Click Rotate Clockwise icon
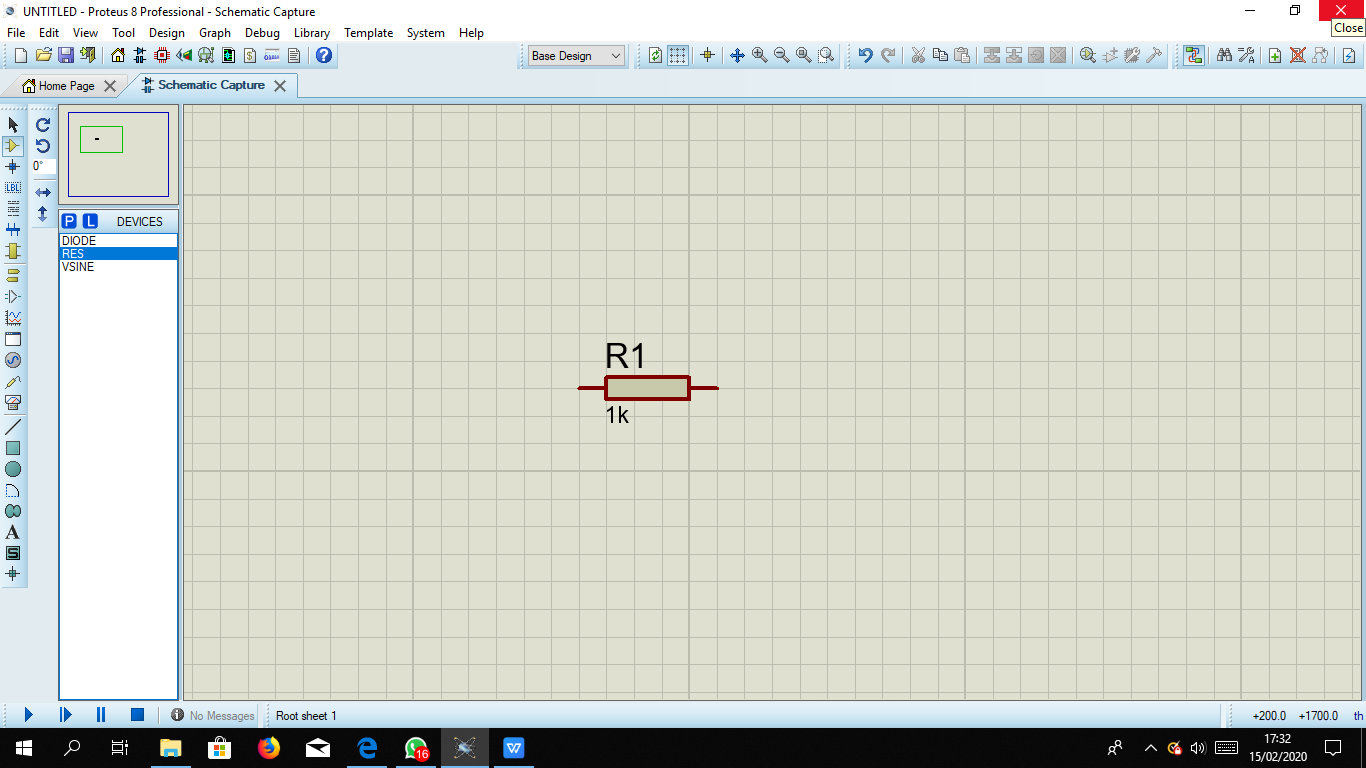 click(x=43, y=125)
